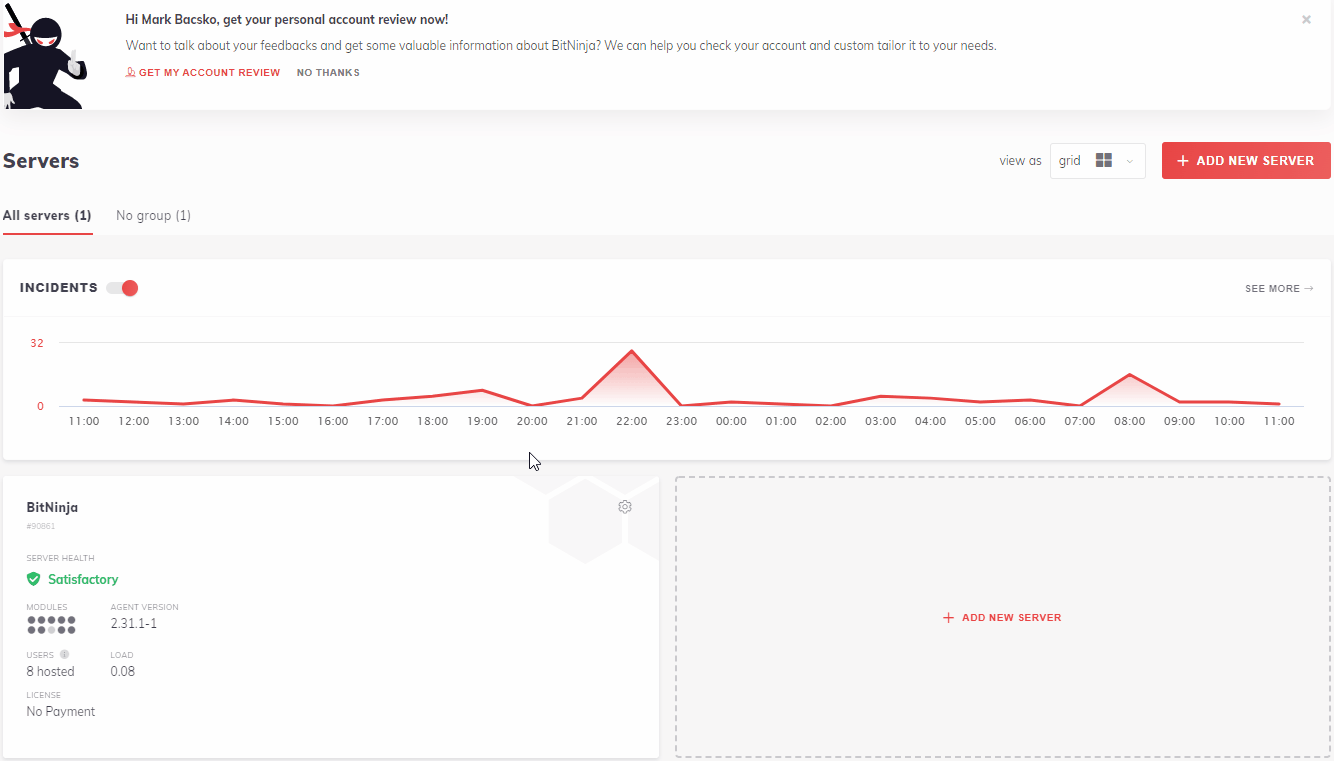Image resolution: width=1334 pixels, height=761 pixels.
Task: Click the No Payment license status
Action: pos(61,712)
